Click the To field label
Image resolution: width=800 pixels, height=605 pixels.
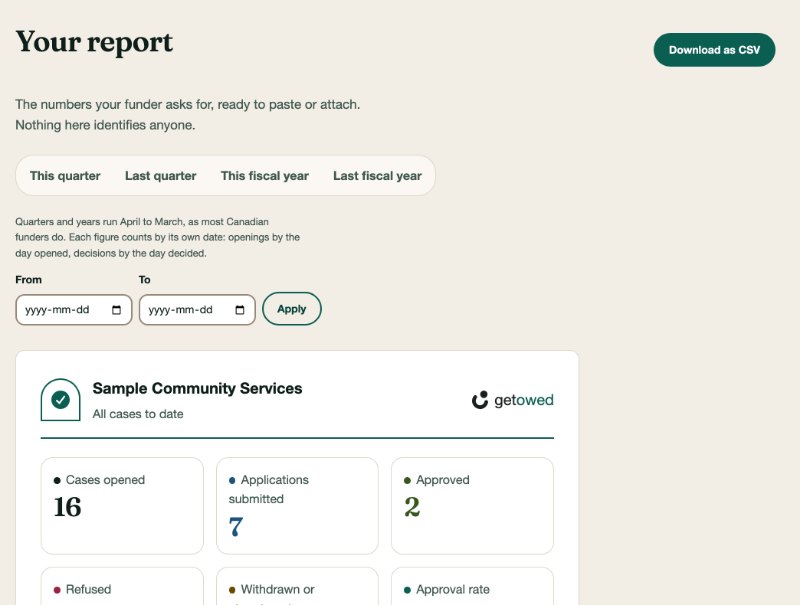click(144, 280)
